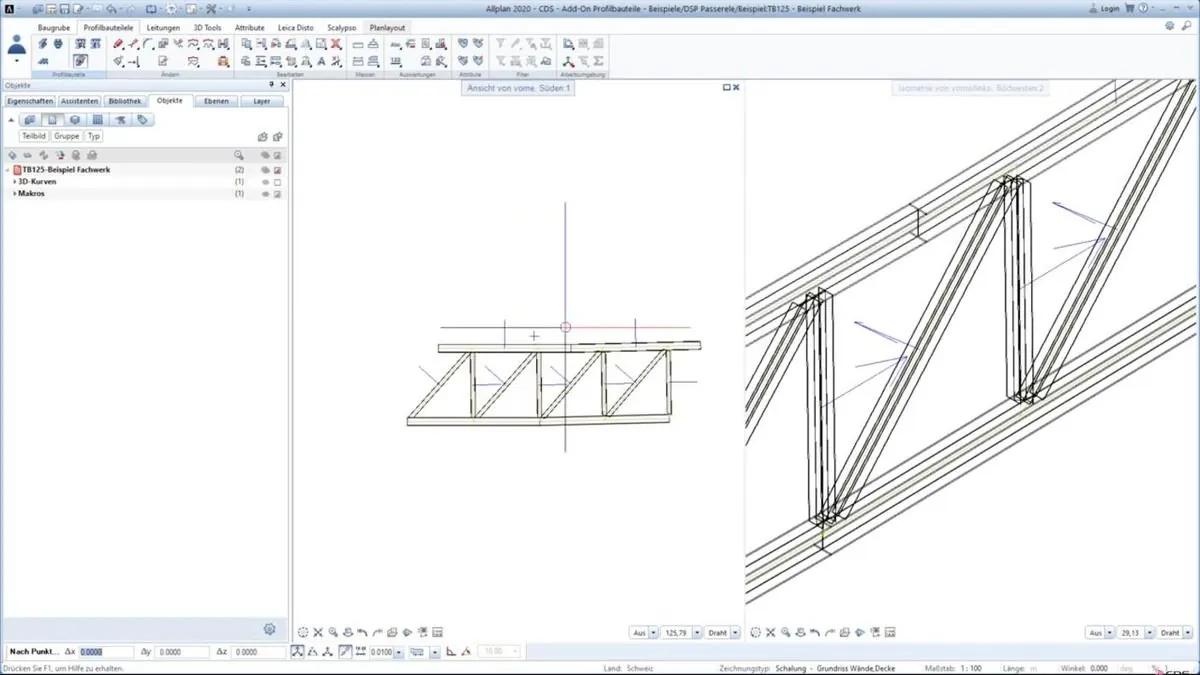Open the Draht dropdown in the right viewport
The width and height of the screenshot is (1200, 675).
pyautogui.click(x=1187, y=633)
